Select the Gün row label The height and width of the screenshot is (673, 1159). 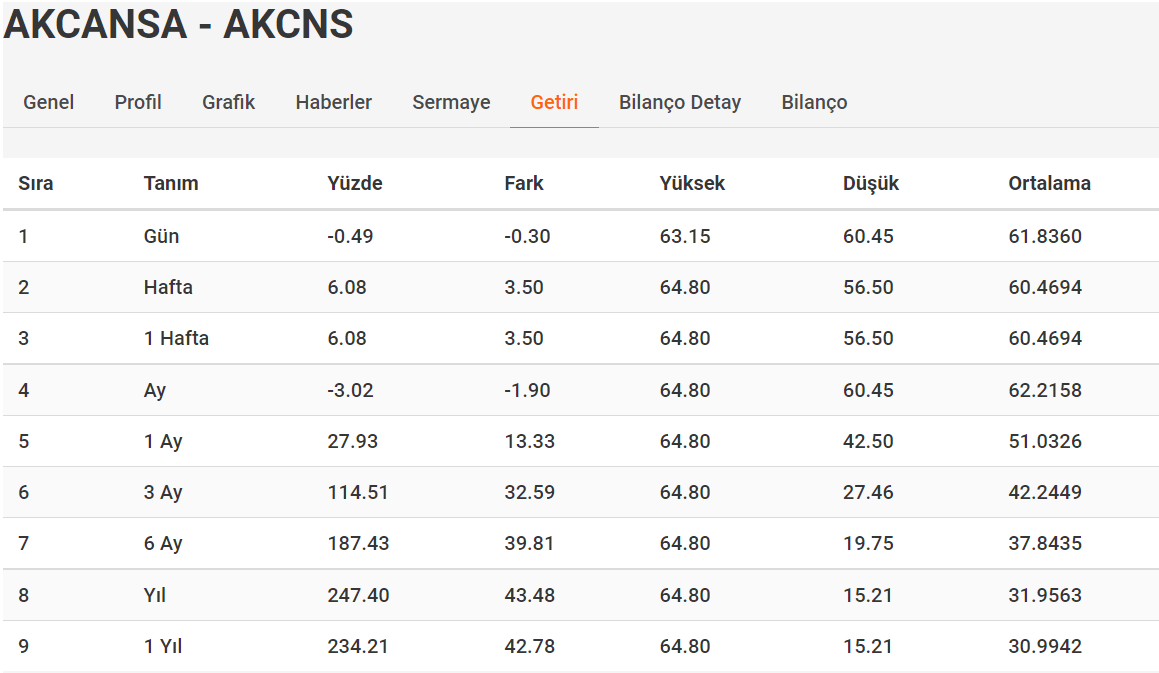coord(161,236)
